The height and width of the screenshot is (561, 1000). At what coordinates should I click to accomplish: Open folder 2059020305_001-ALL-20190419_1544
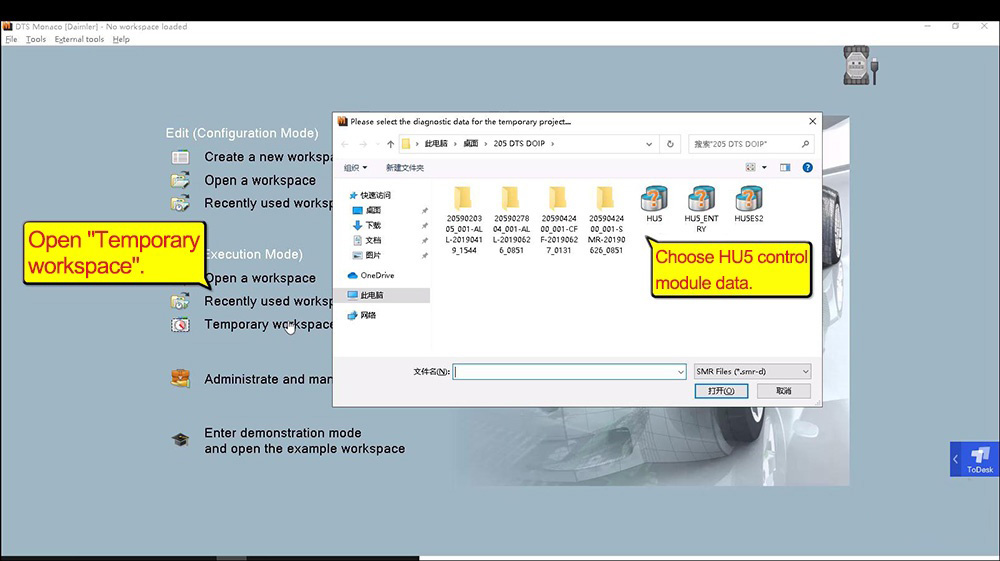pos(464,221)
